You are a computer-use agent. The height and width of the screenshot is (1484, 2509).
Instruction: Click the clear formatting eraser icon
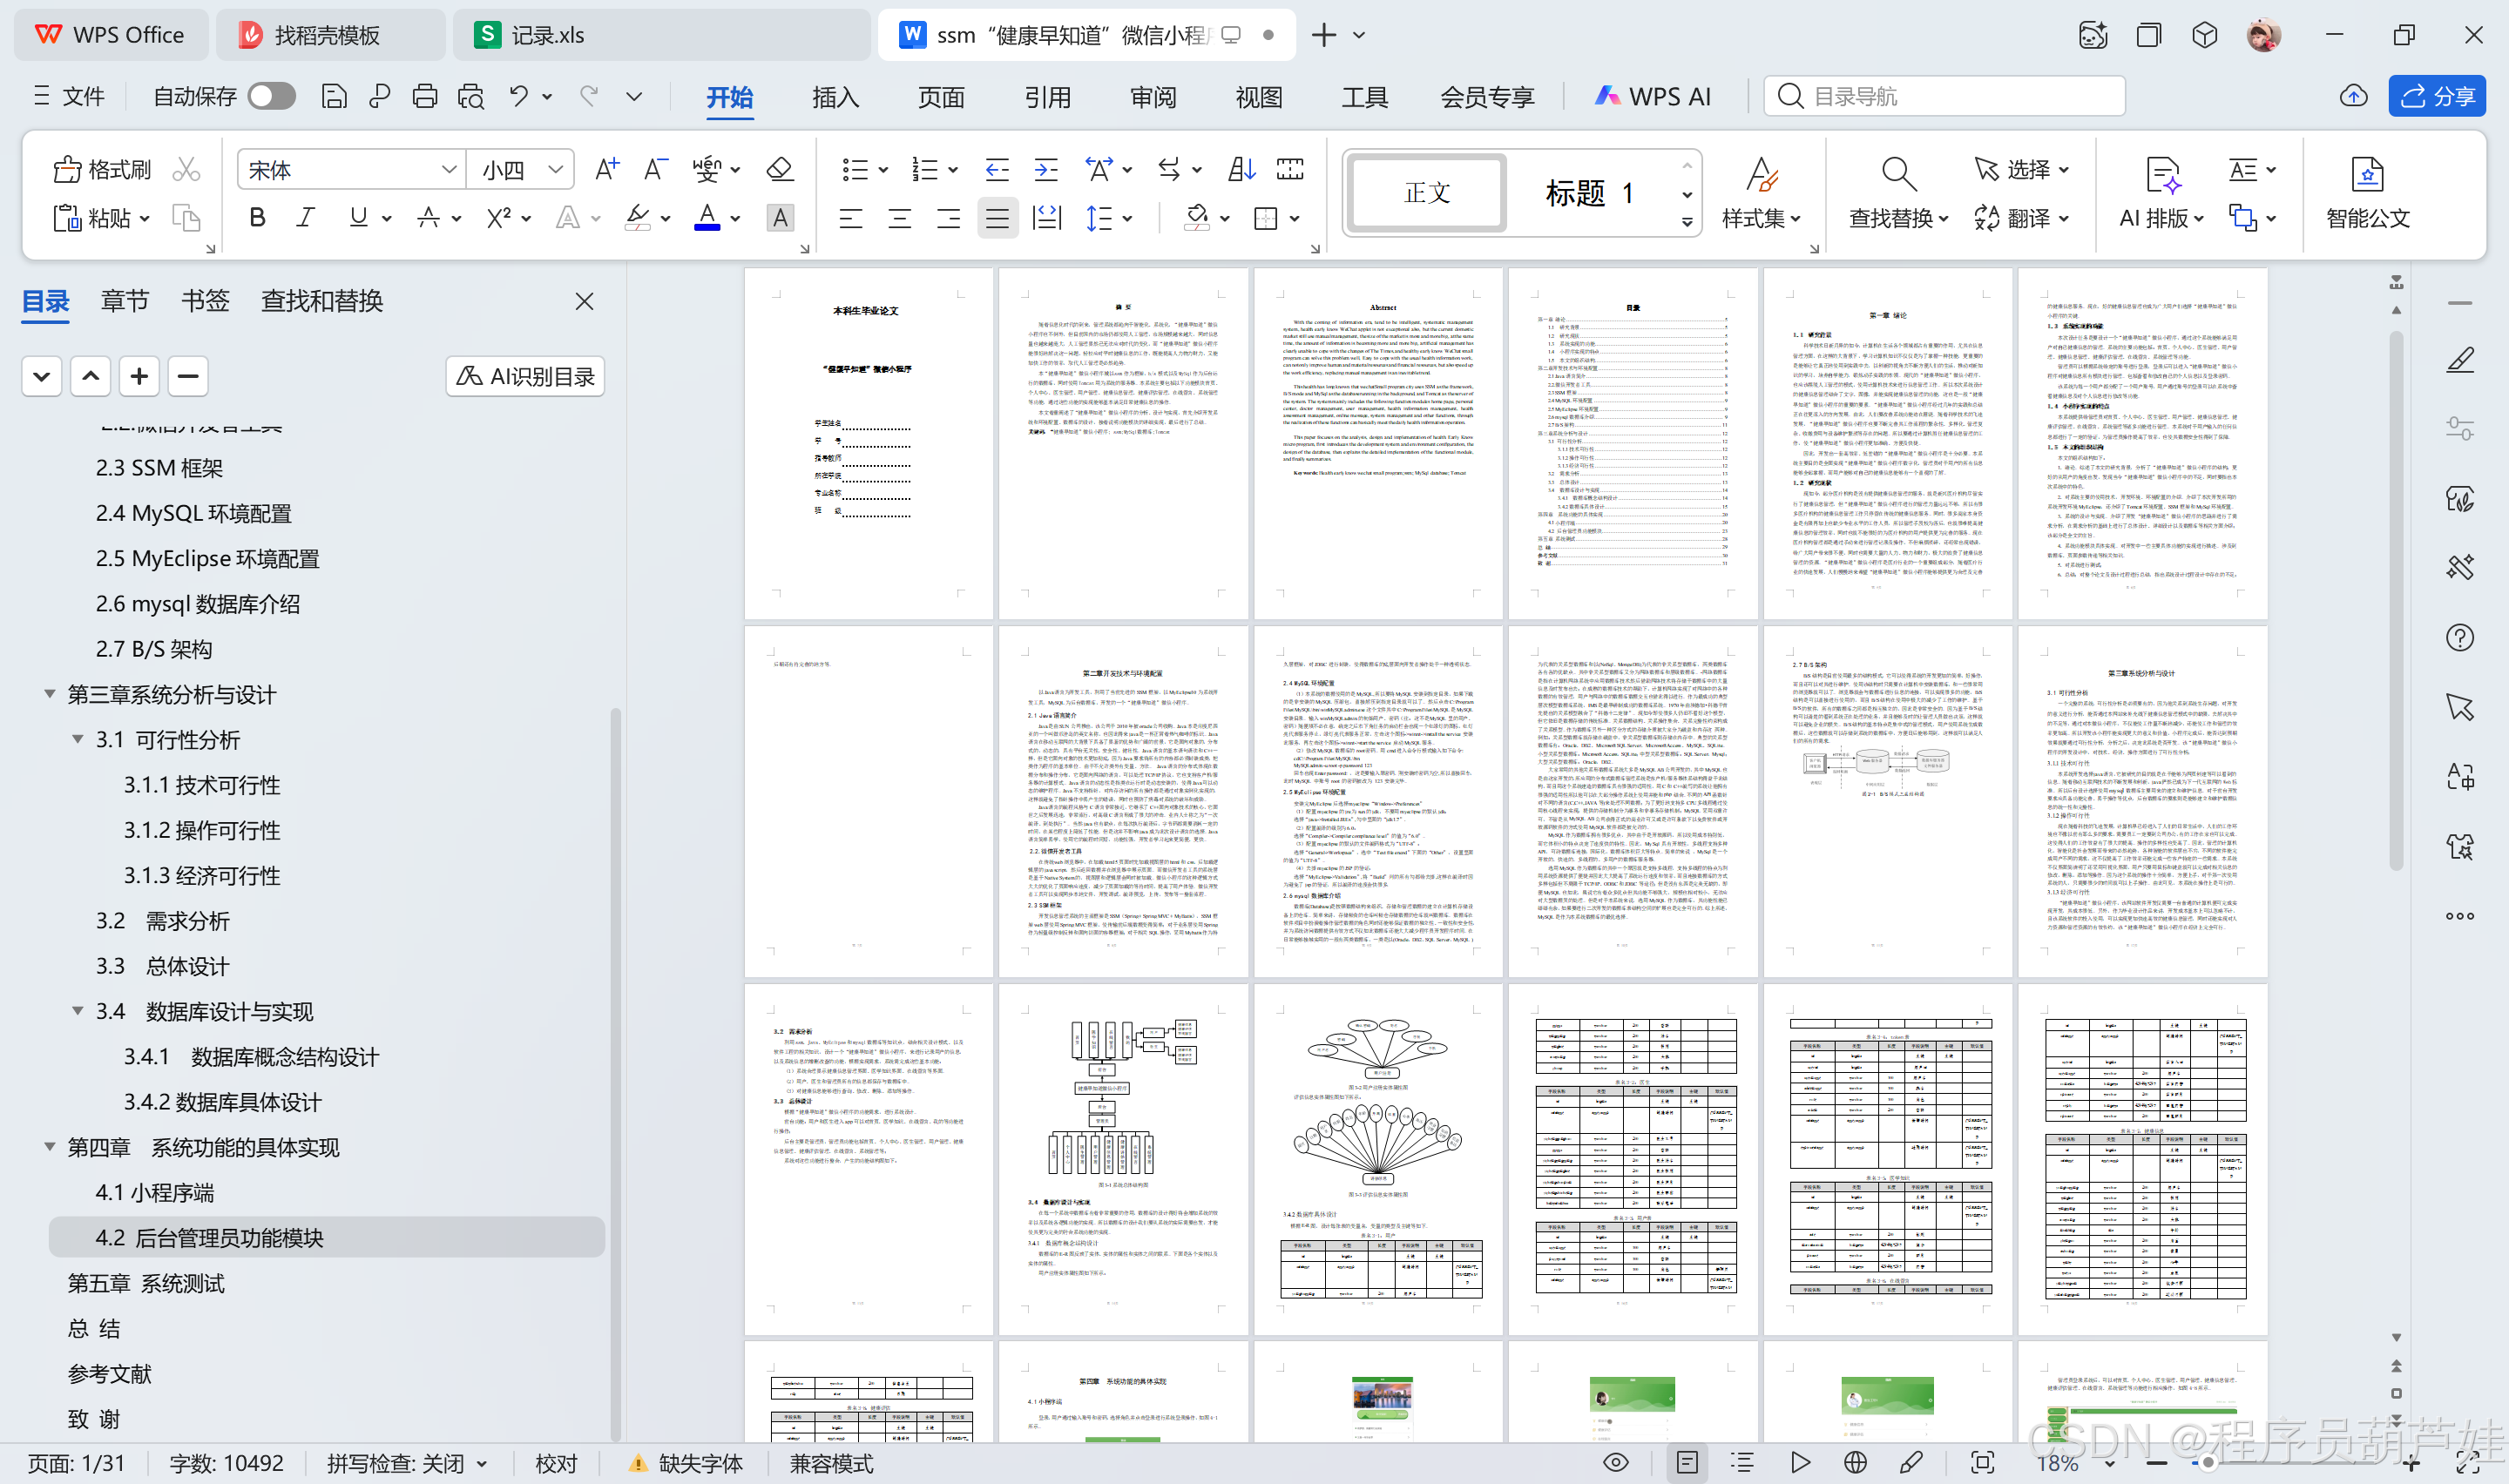point(780,169)
